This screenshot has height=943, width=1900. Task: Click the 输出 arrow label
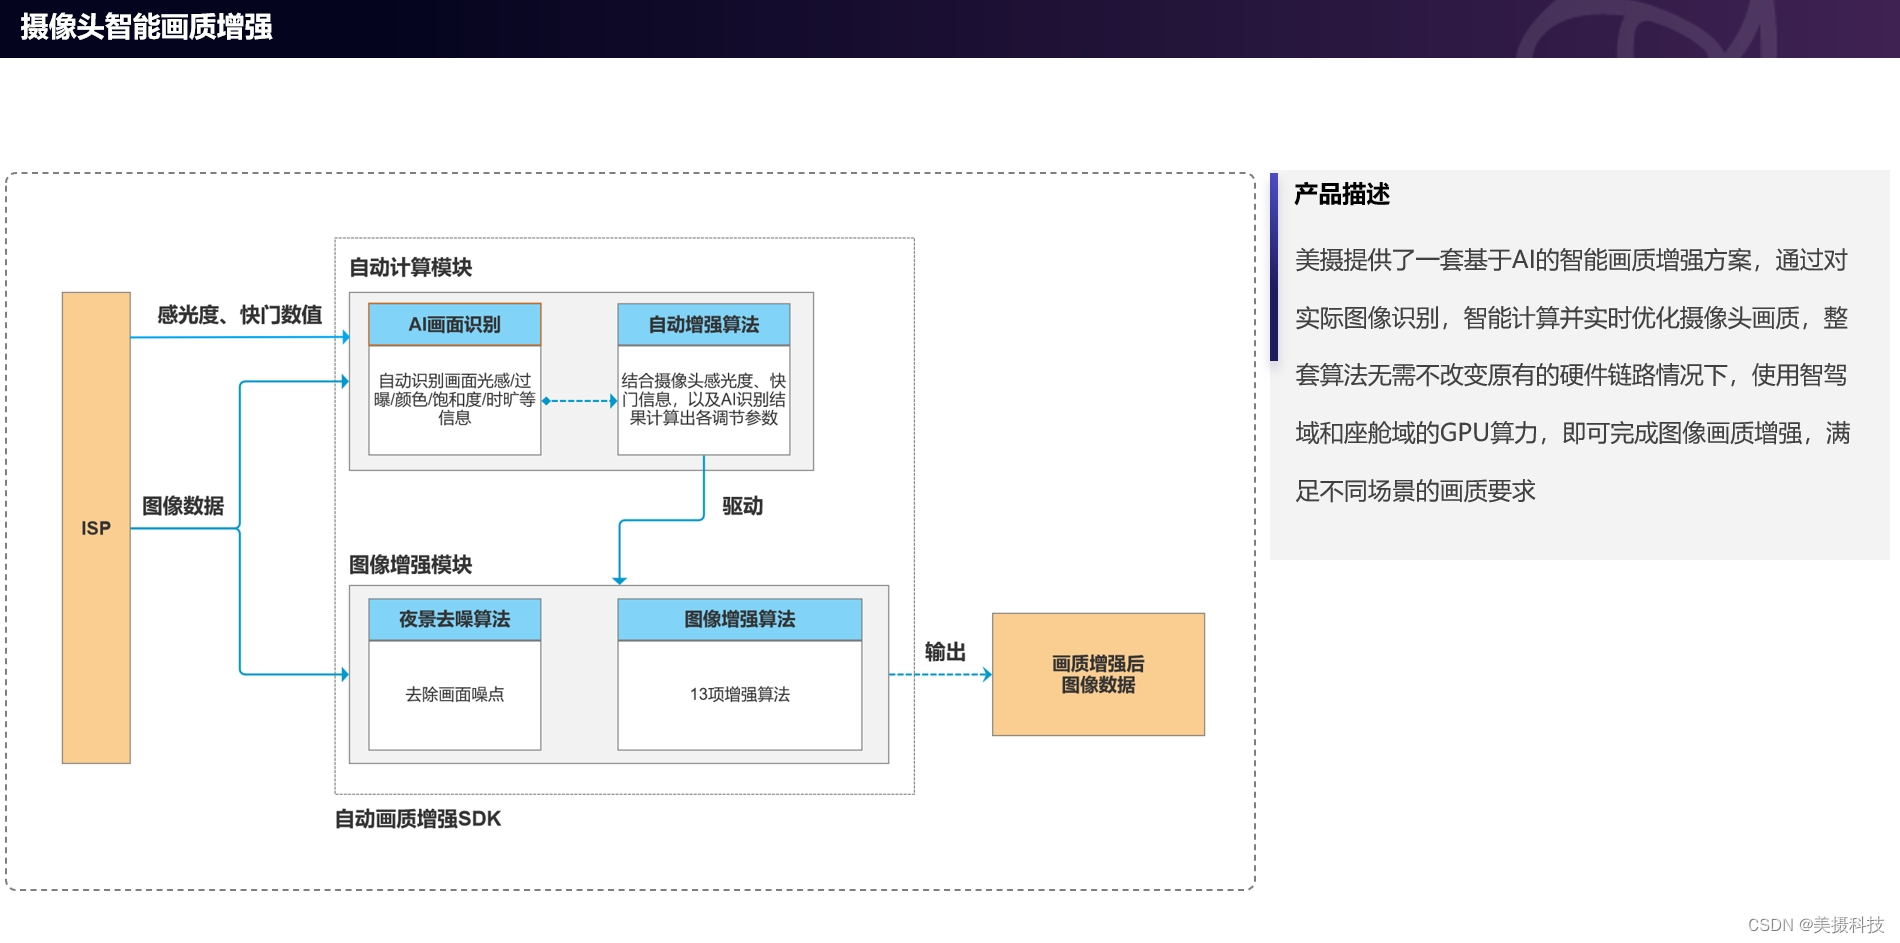coord(946,652)
